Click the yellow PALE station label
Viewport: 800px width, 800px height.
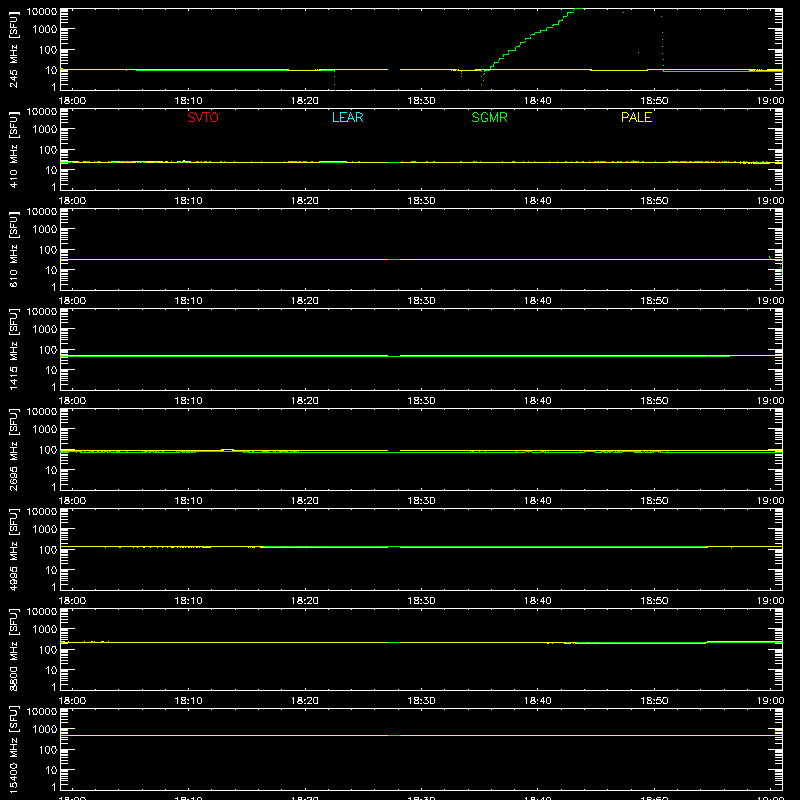pos(636,117)
